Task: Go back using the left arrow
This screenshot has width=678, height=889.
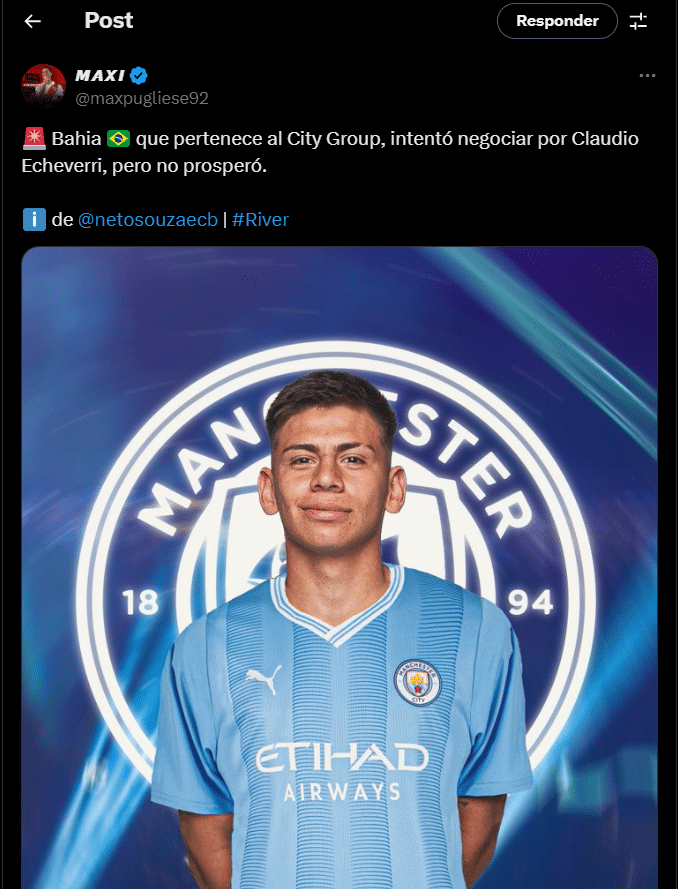Action: [x=32, y=21]
